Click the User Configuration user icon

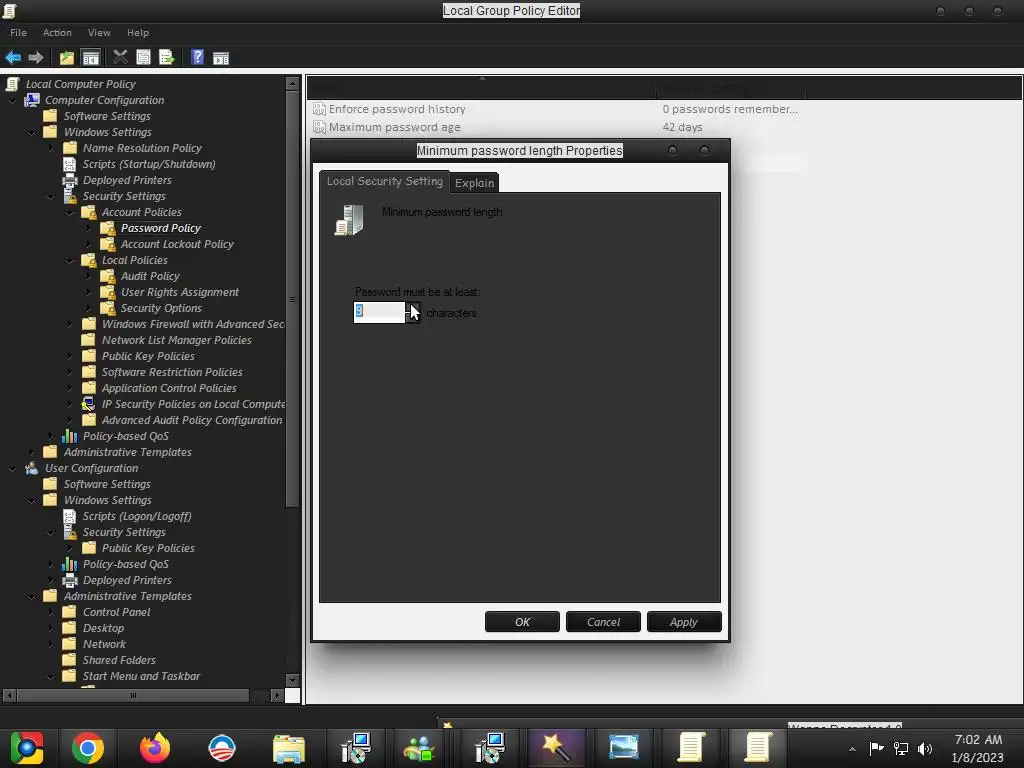(x=31, y=468)
